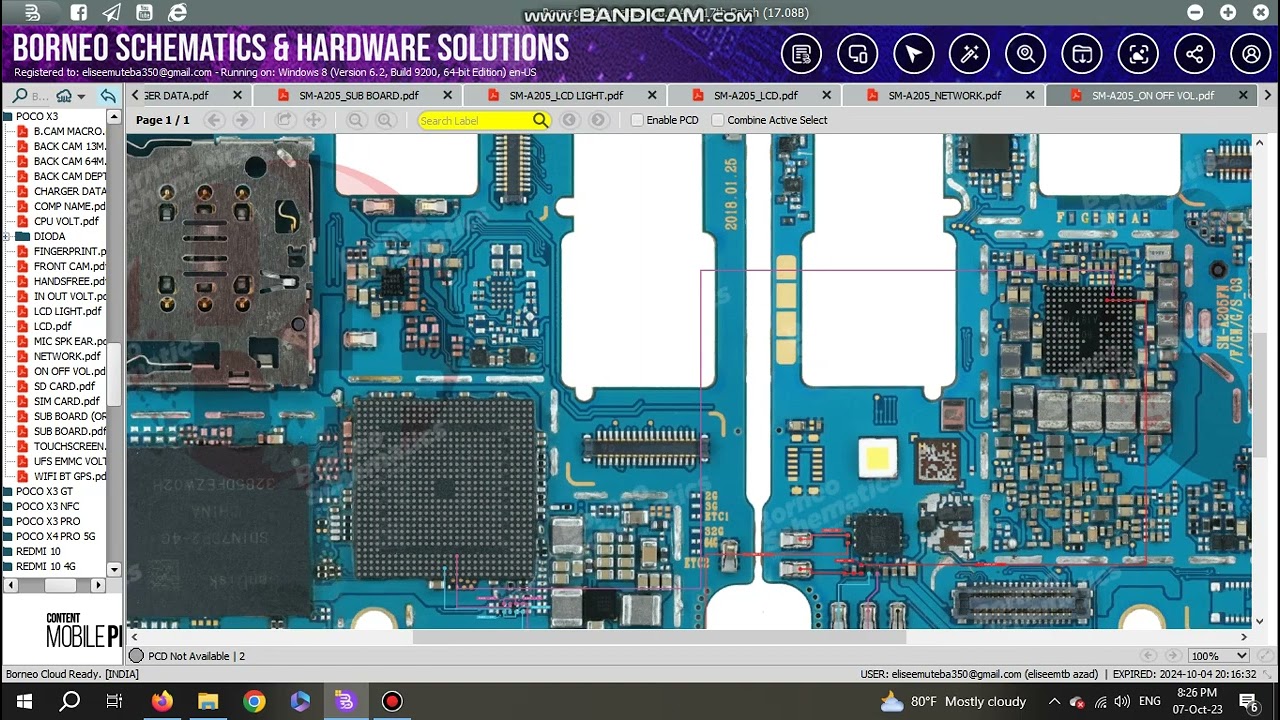
Task: Open ON OFF VOL.pdf tree item
Action: tap(69, 371)
